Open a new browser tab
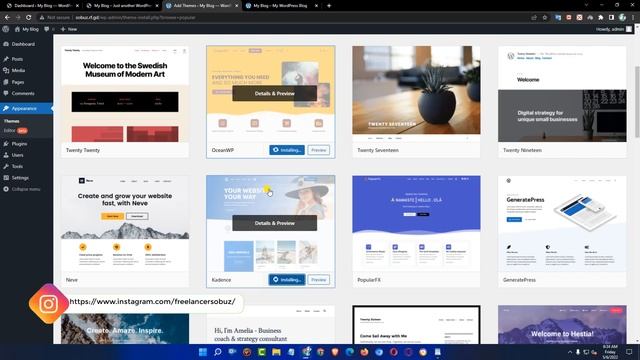This screenshot has width=640, height=360. [329, 6]
